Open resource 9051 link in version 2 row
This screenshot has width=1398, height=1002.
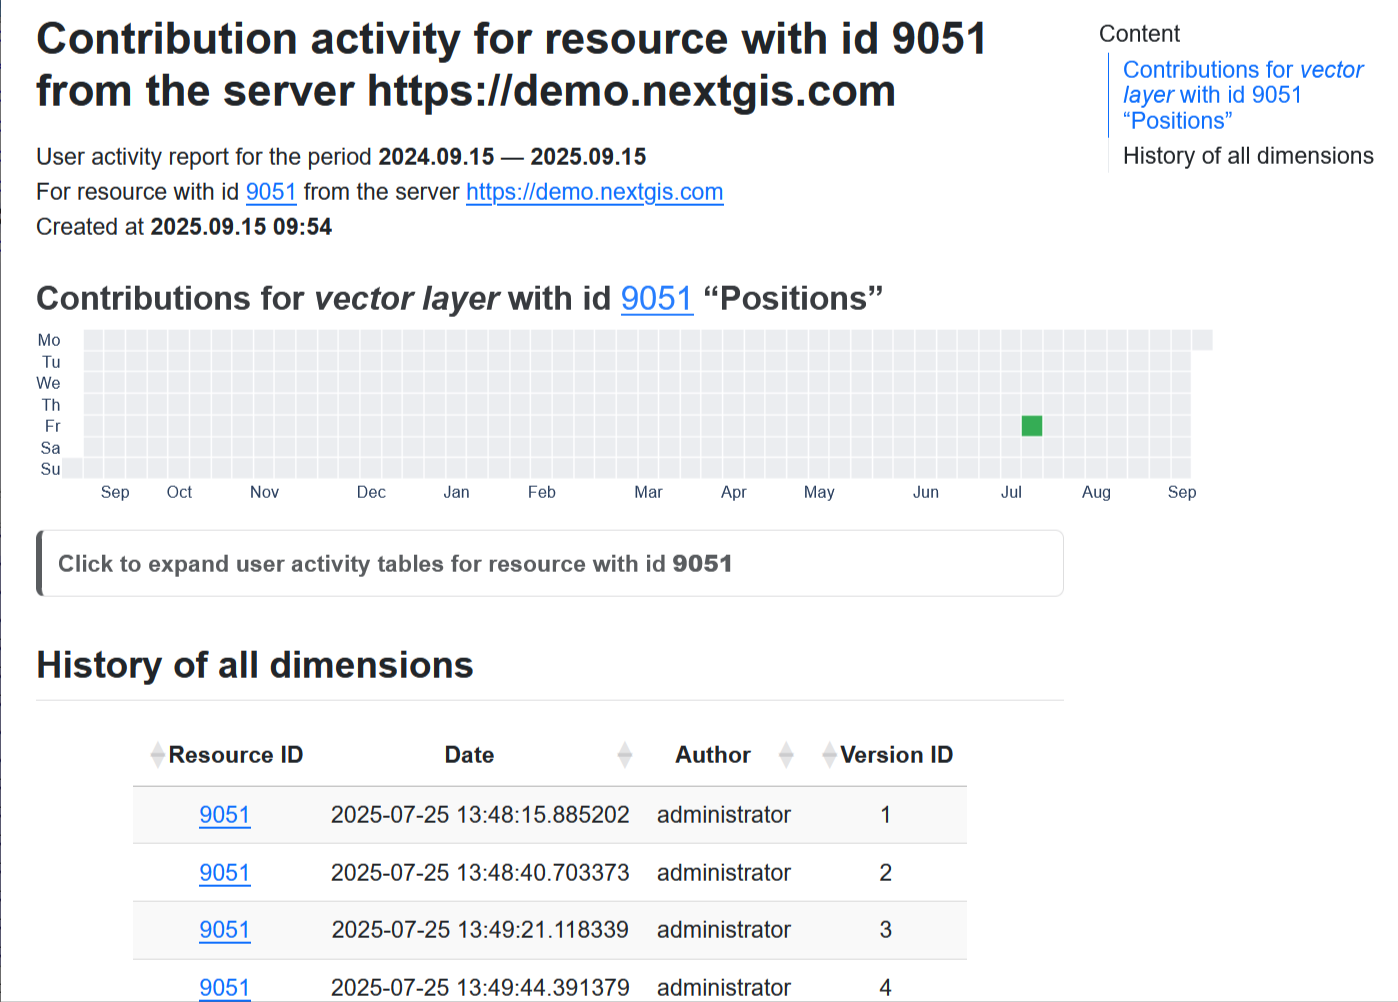(x=224, y=873)
